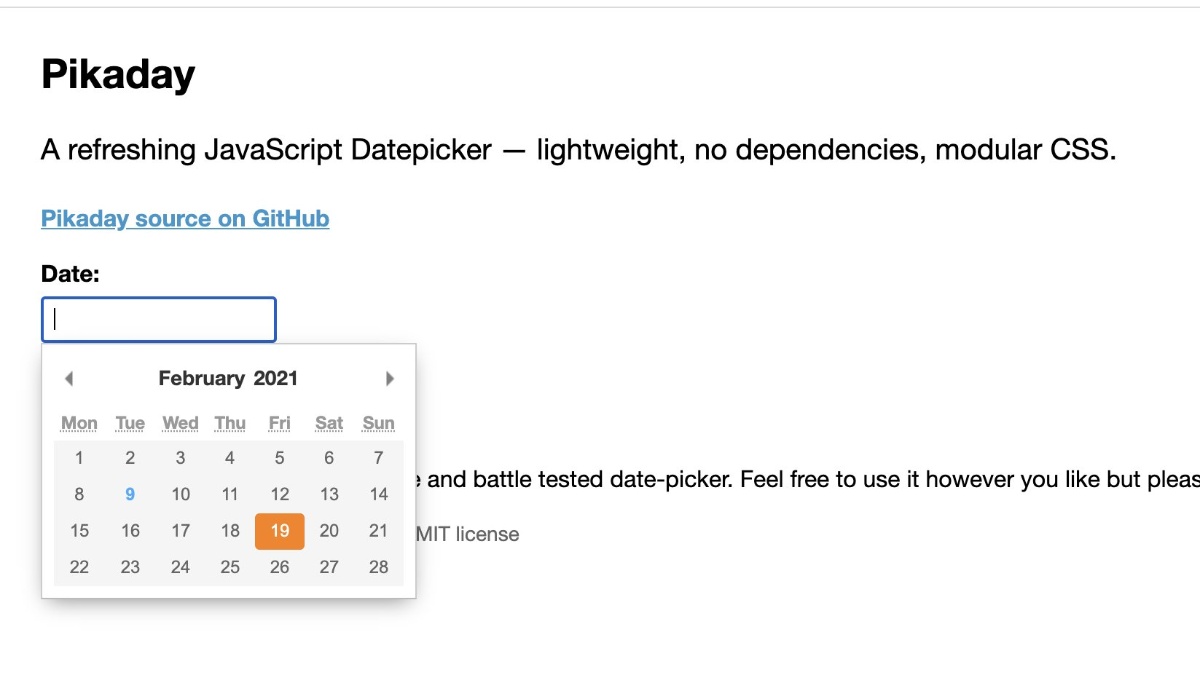
Task: Select February 27 in the calendar
Action: [x=329, y=567]
